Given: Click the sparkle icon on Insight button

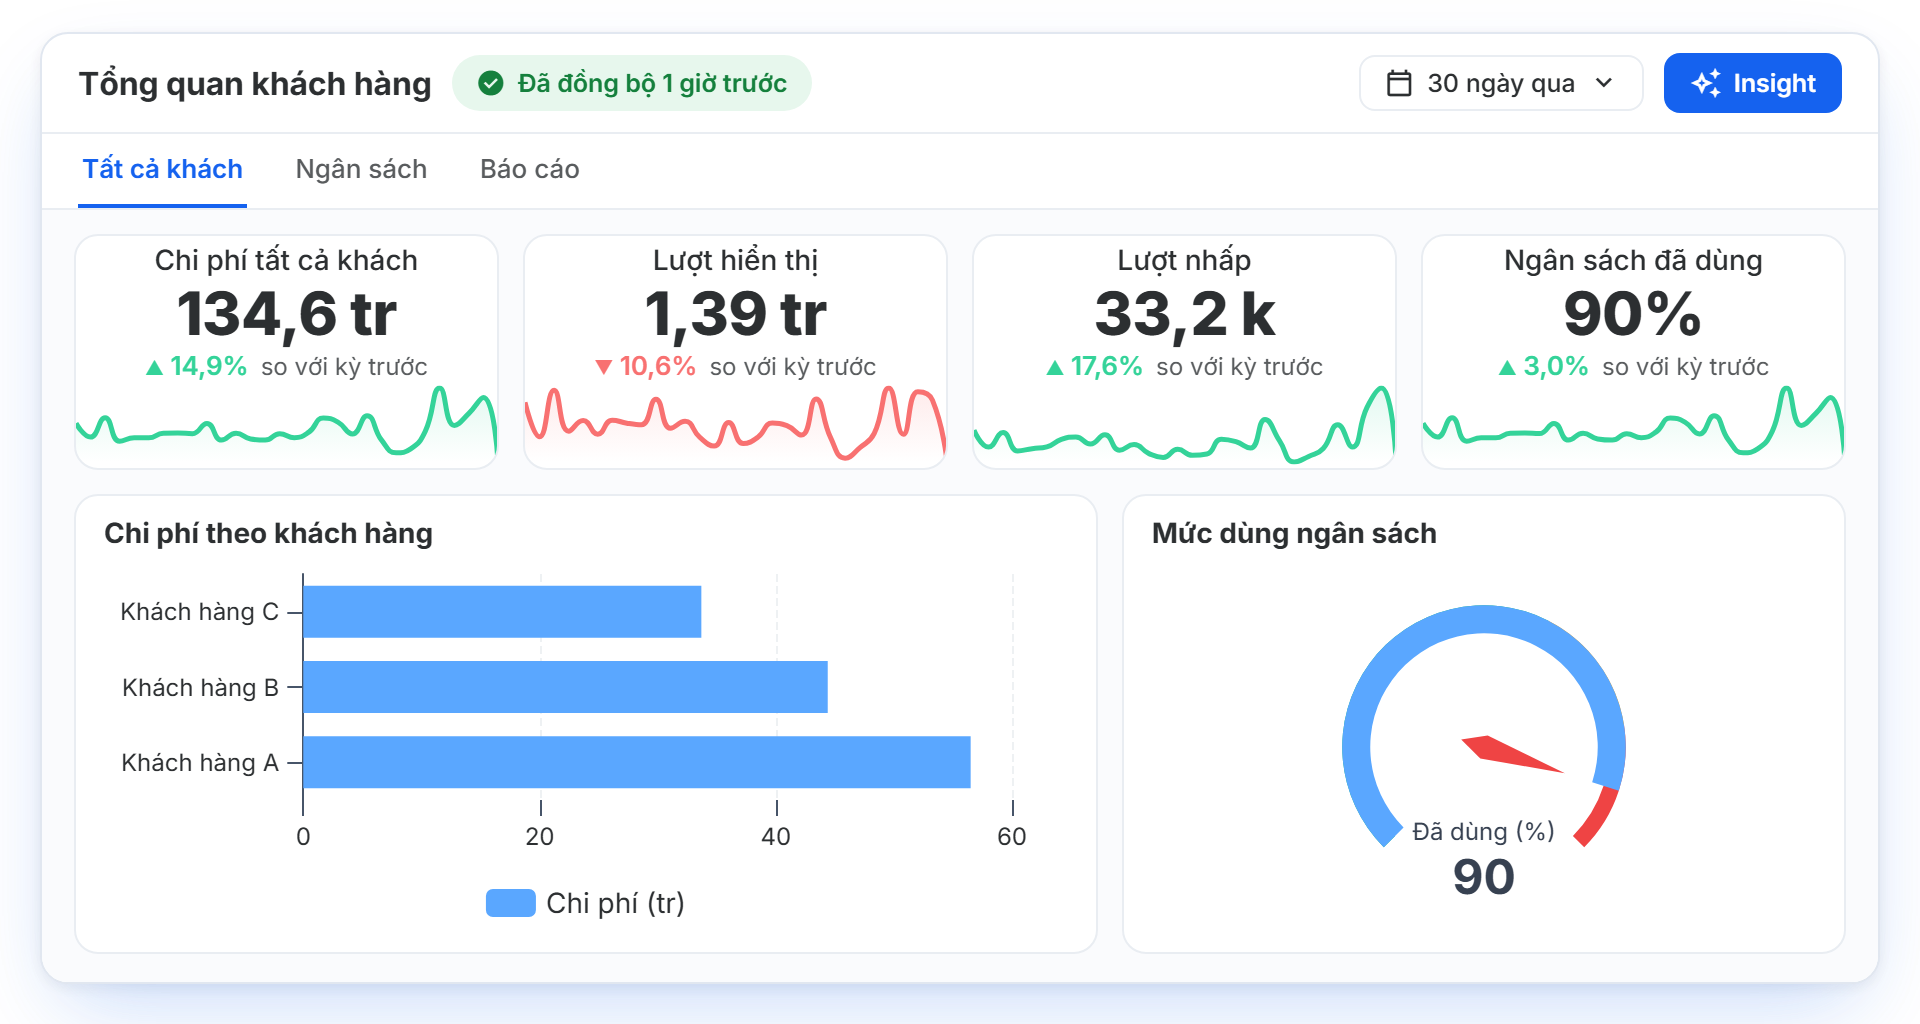Looking at the screenshot, I should coord(1706,83).
